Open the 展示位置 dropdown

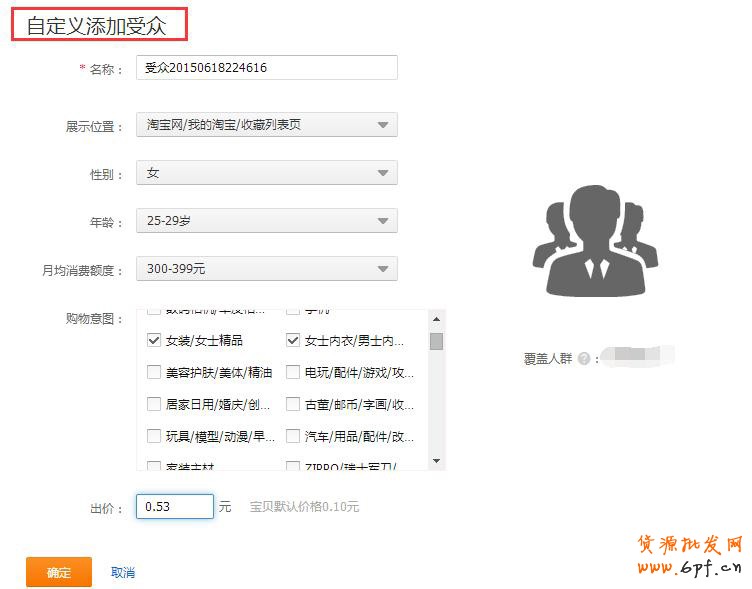coord(267,125)
